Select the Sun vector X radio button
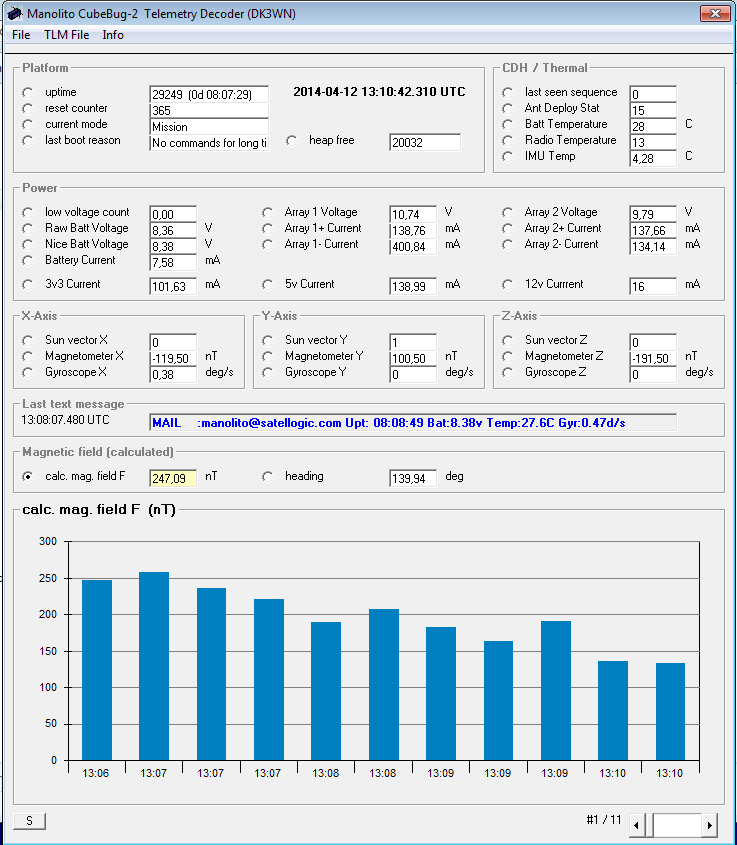Screen dimensions: 737x845 (28, 341)
